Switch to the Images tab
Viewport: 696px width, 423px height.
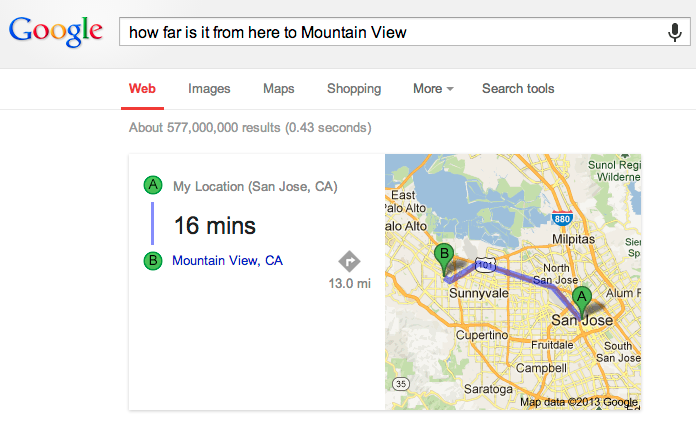tap(209, 89)
